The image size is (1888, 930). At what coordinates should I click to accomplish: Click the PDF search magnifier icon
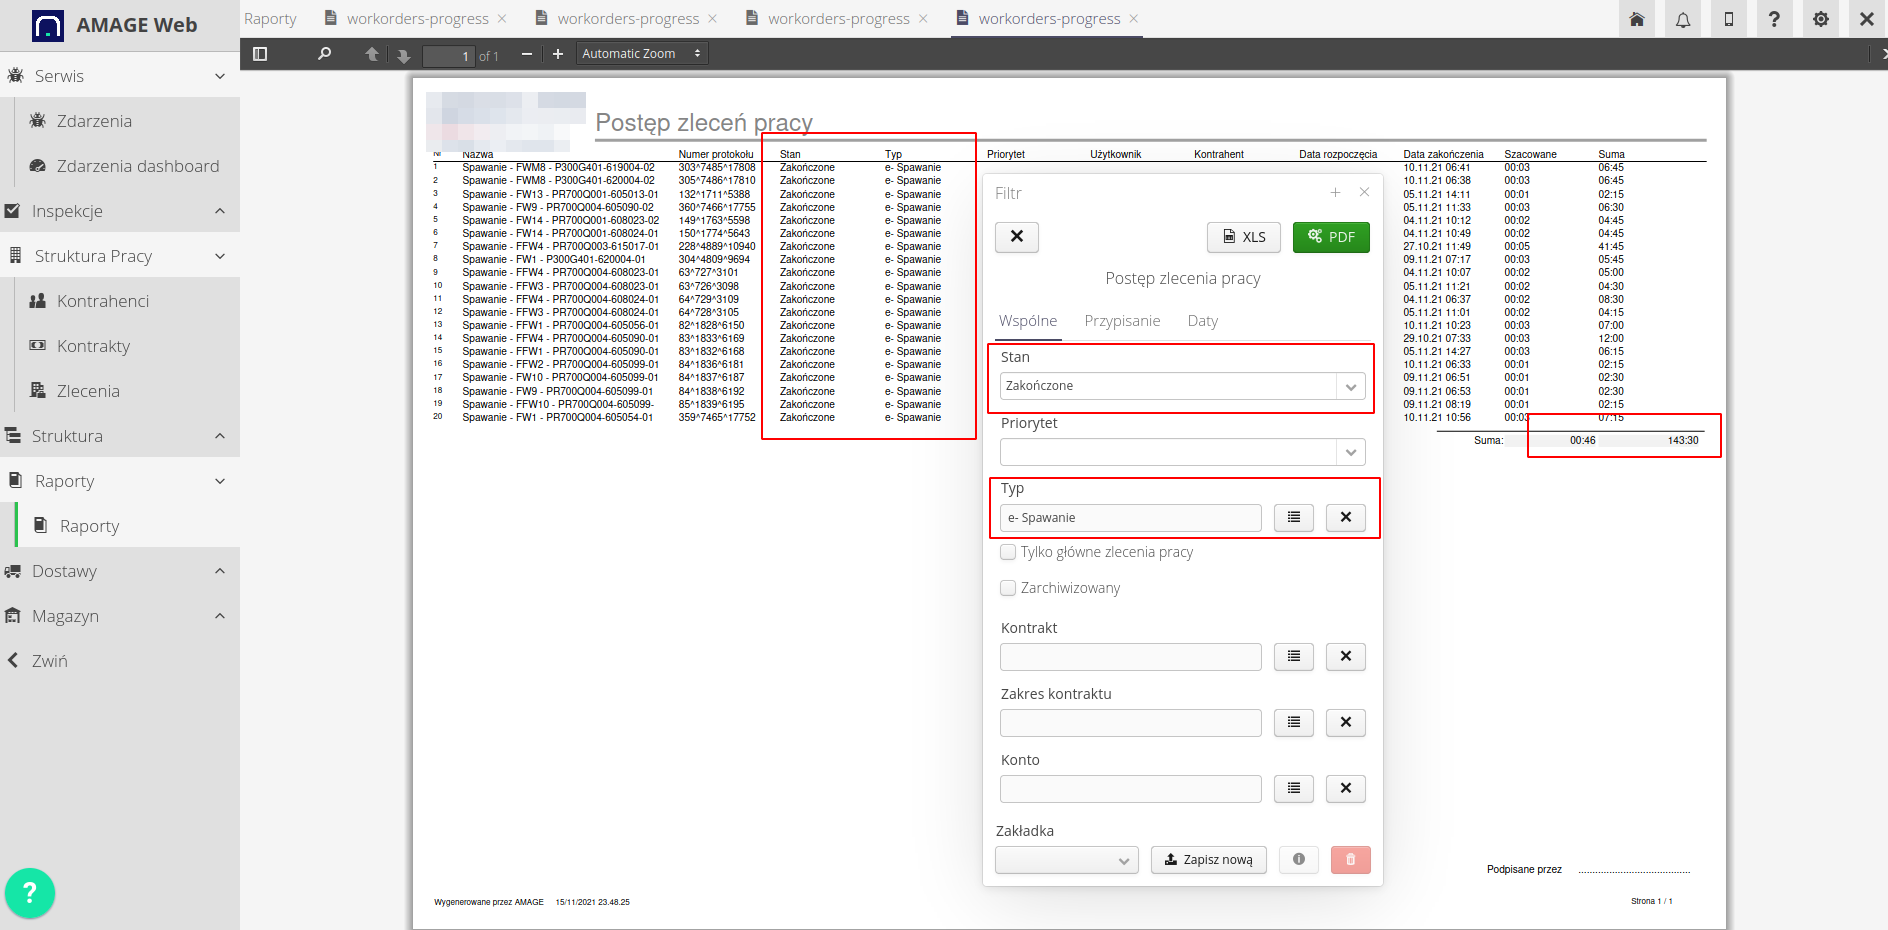(324, 54)
